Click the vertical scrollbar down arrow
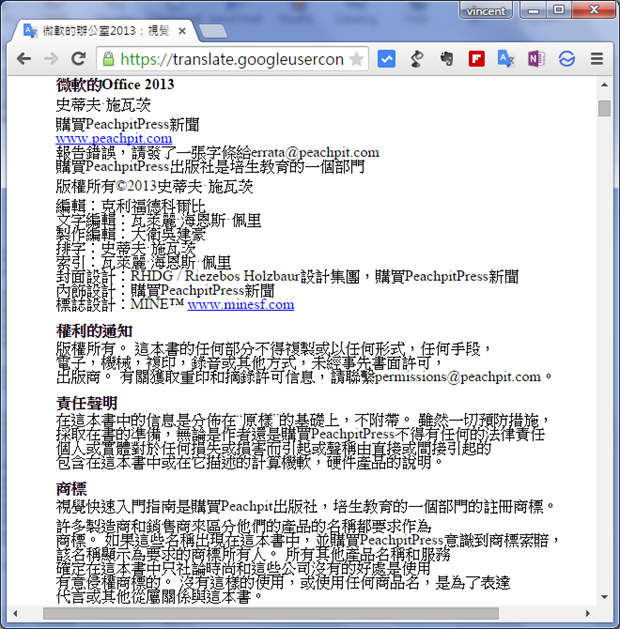The height and width of the screenshot is (629, 620). tap(604, 597)
